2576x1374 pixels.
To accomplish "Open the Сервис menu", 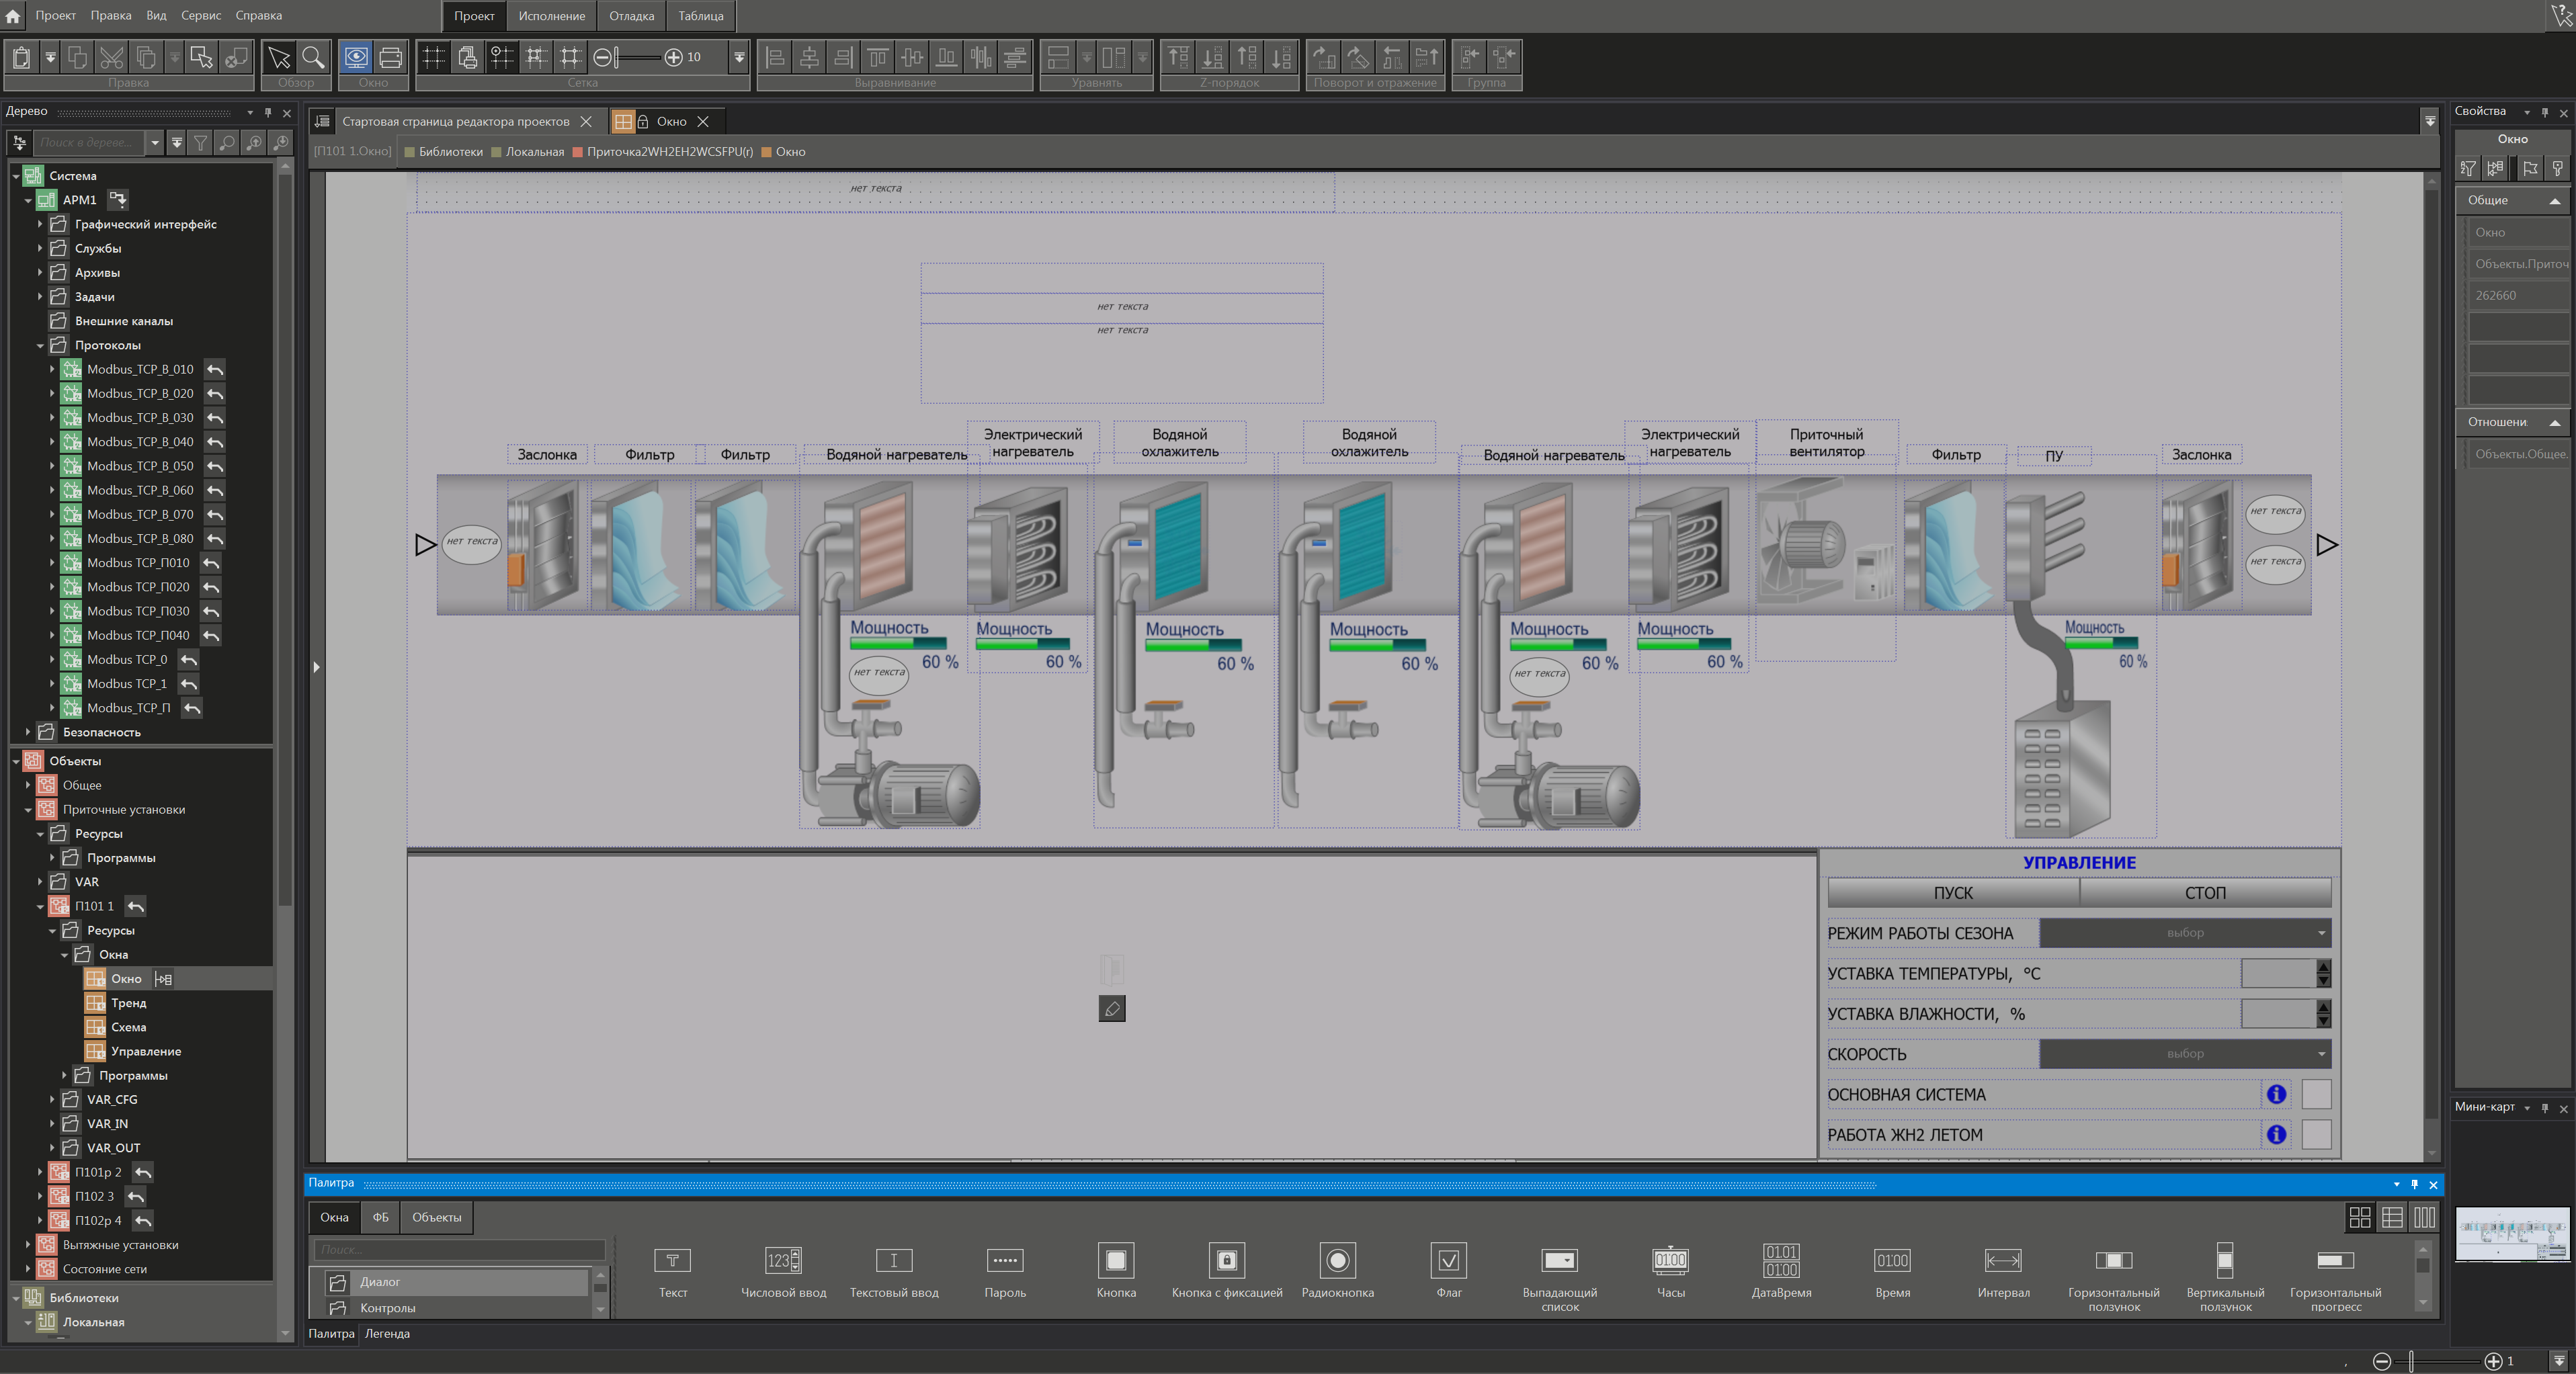I will [201, 15].
